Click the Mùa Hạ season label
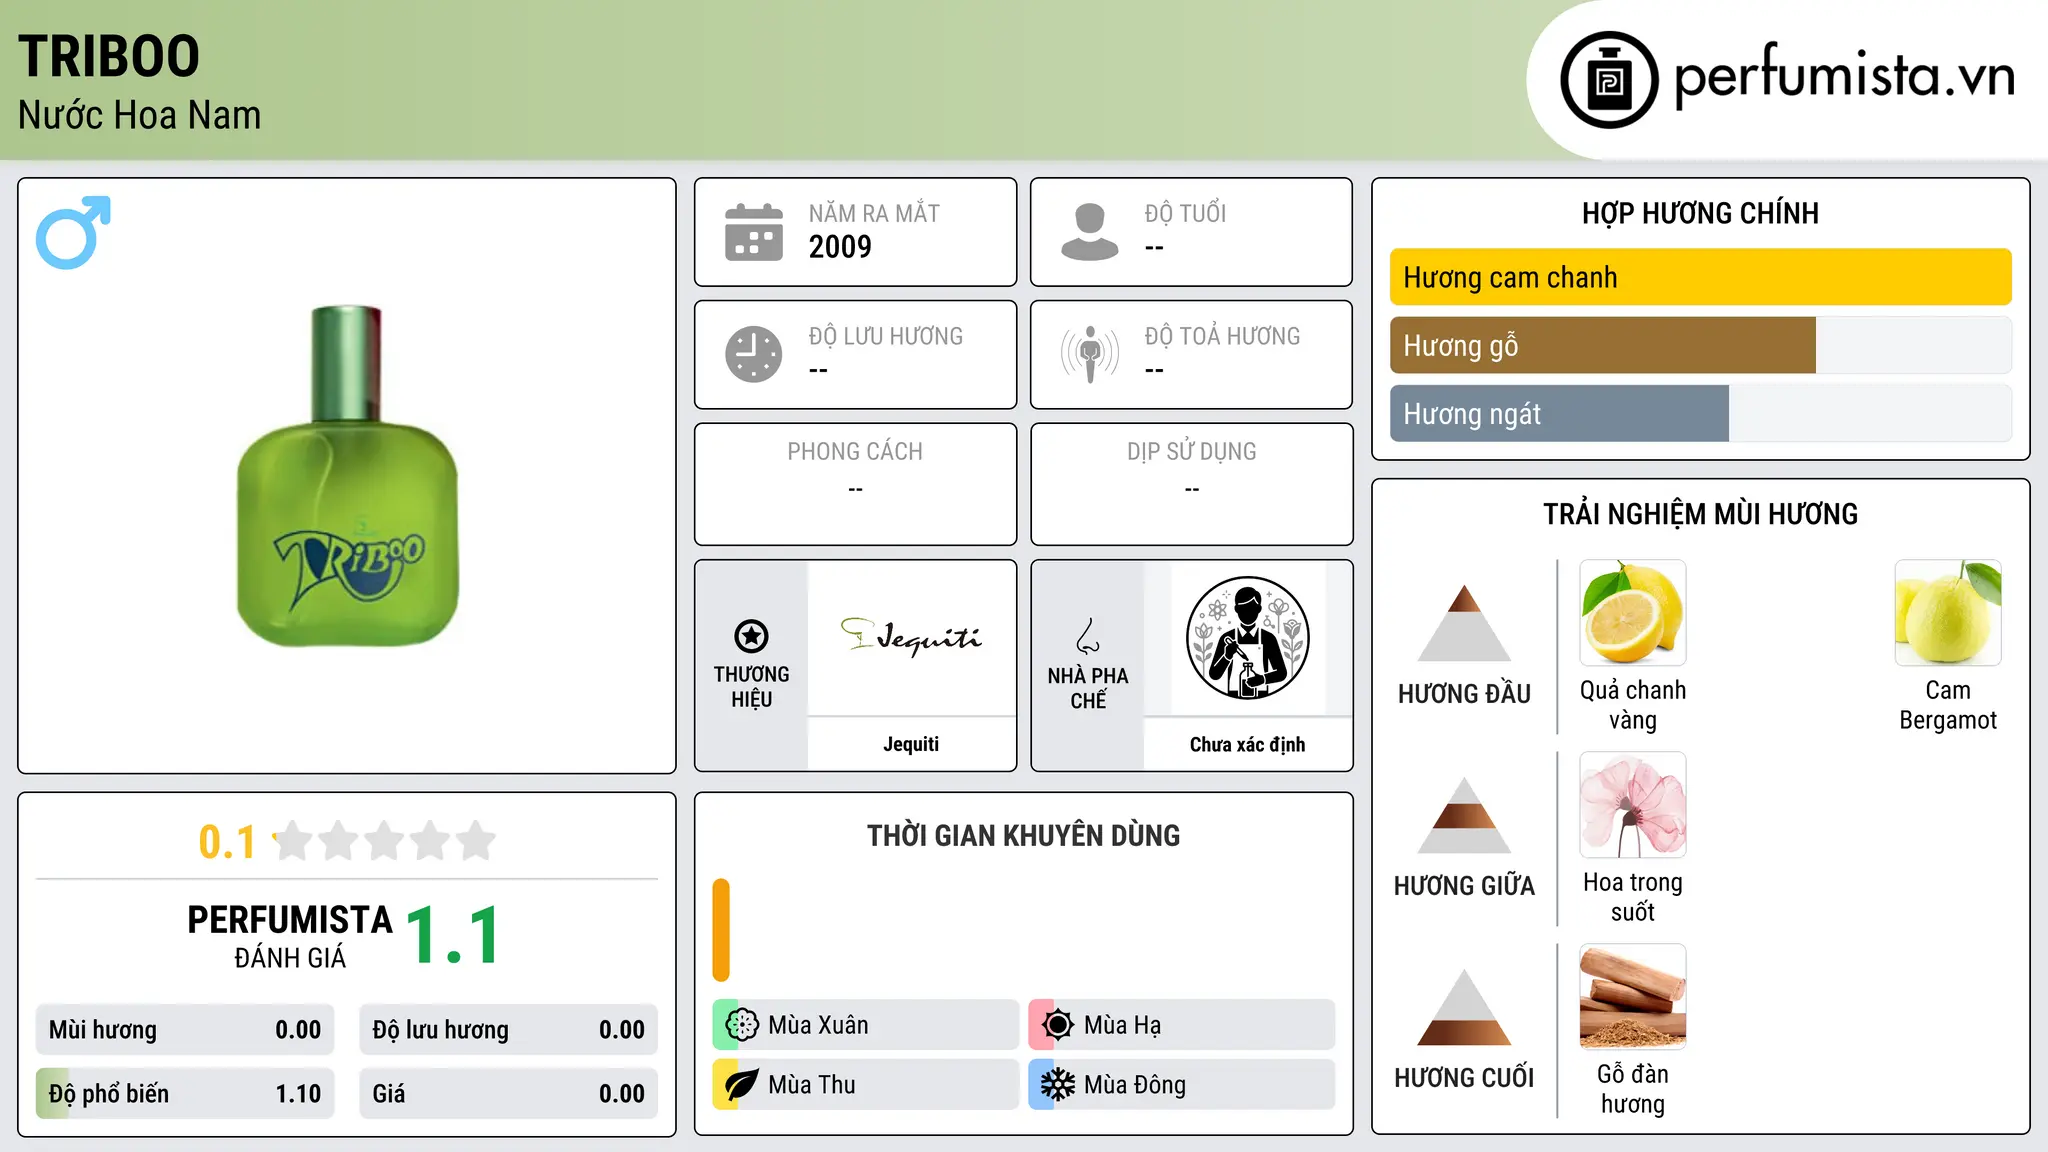This screenshot has width=2048, height=1152. tap(1123, 1025)
